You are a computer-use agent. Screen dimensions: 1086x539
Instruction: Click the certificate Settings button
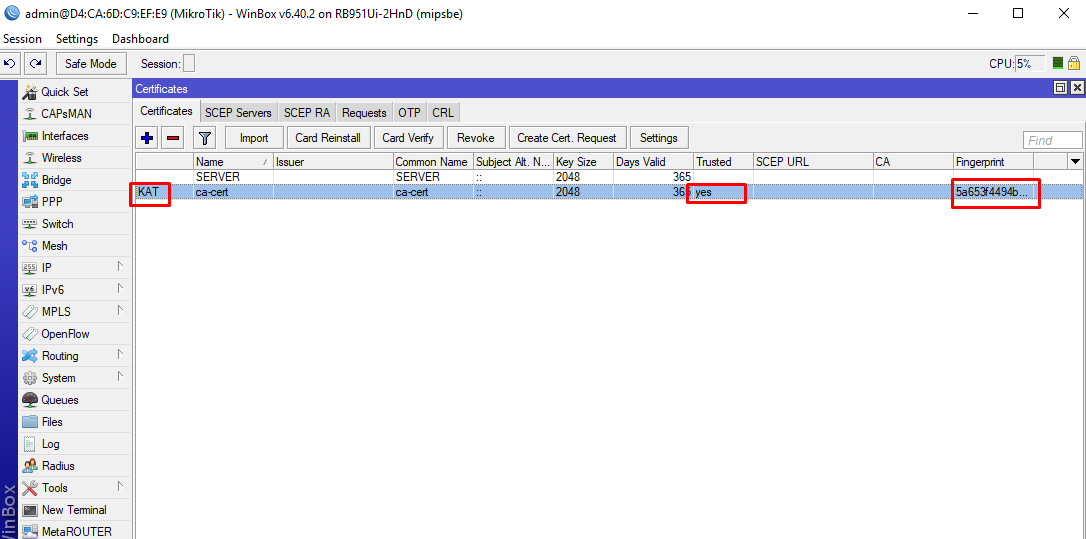[x=659, y=138]
